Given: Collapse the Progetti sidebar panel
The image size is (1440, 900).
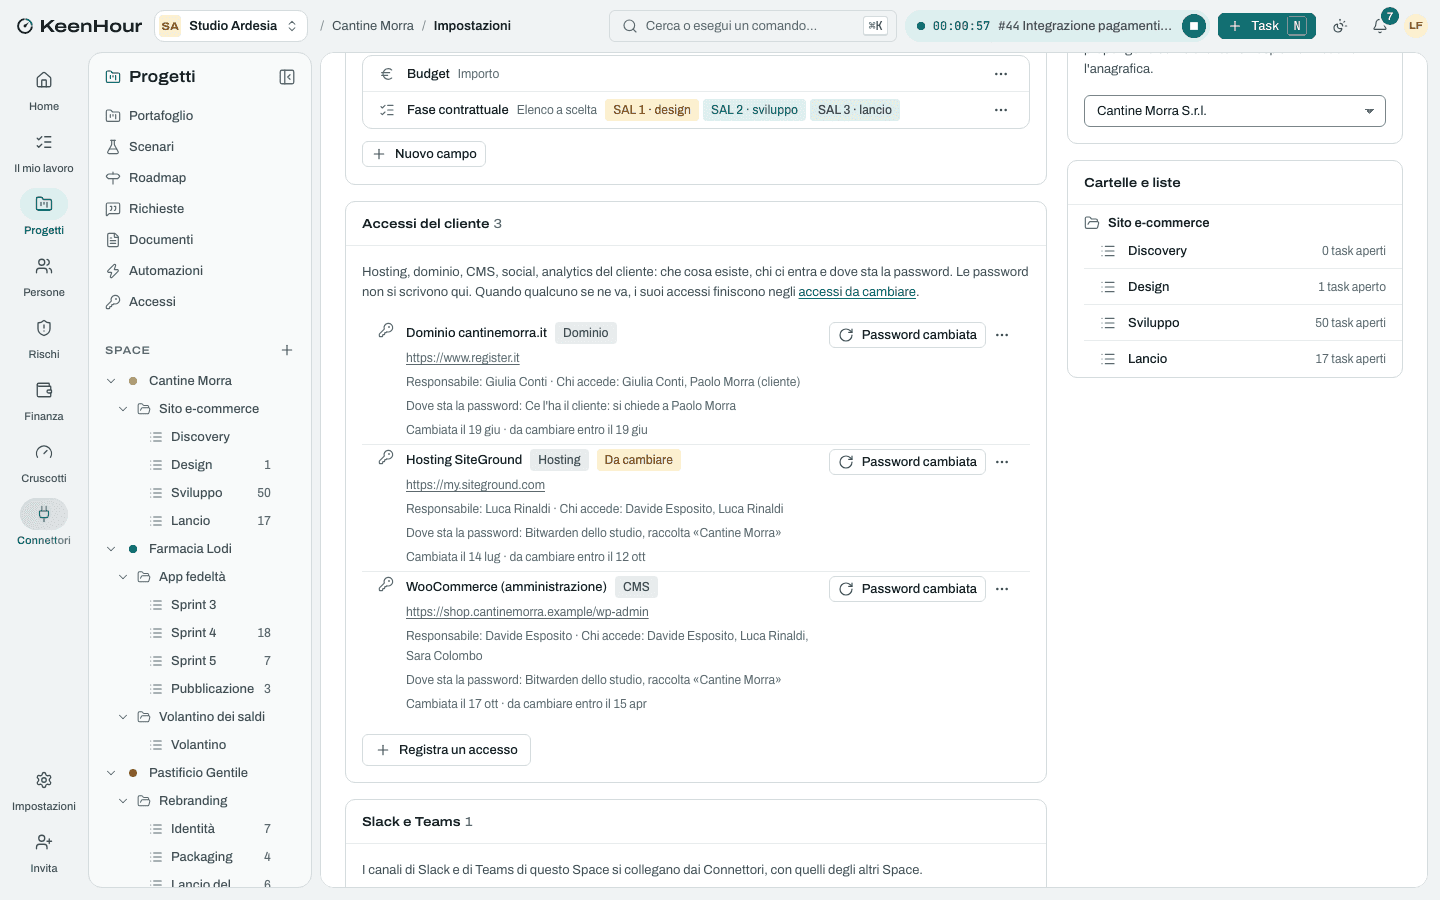Looking at the screenshot, I should coord(287,77).
